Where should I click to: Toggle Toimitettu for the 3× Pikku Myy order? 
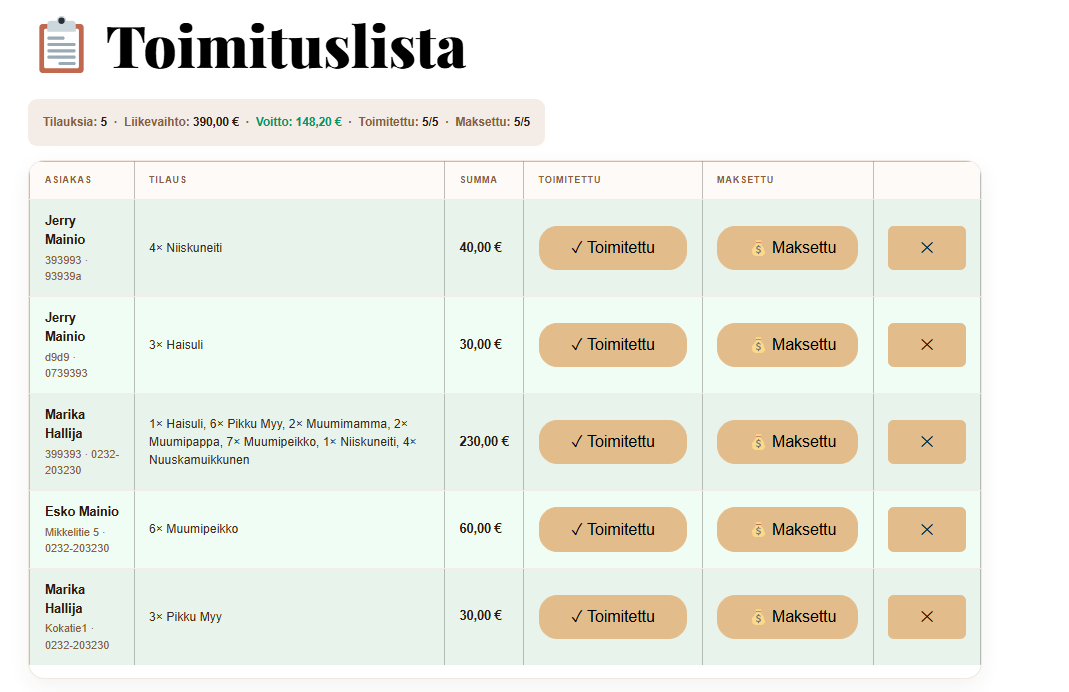tap(613, 617)
